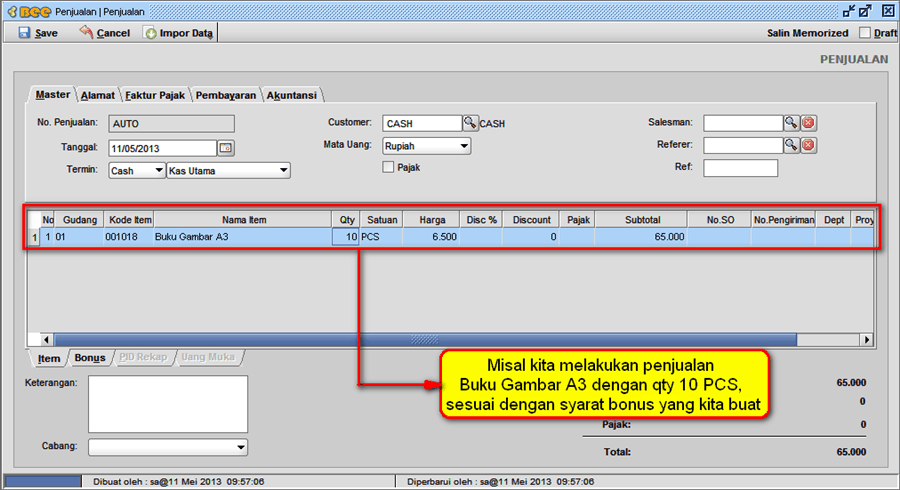Click the Satuan cell PCS

[x=381, y=236]
